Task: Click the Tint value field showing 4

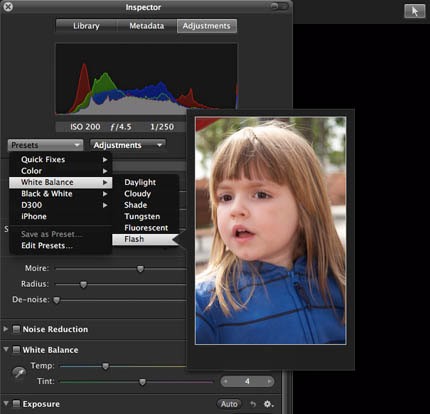Action: (x=247, y=381)
